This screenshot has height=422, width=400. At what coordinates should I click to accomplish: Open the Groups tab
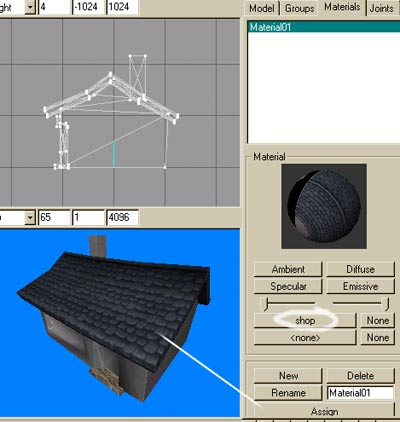(299, 8)
